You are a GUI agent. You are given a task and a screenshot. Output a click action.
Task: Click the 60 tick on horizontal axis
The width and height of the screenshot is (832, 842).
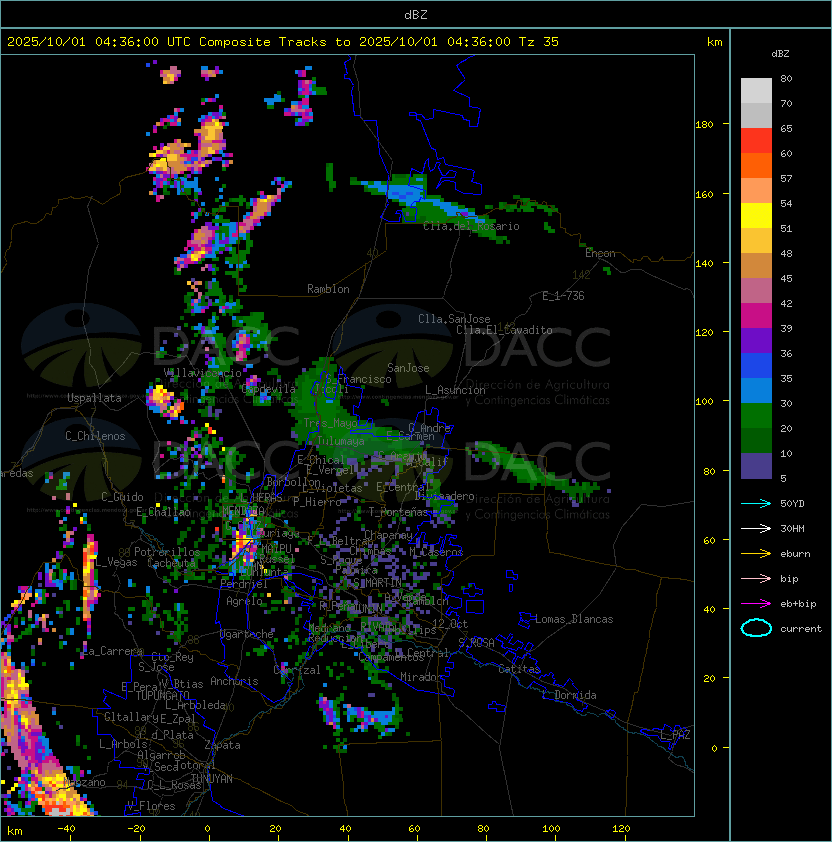click(x=414, y=829)
